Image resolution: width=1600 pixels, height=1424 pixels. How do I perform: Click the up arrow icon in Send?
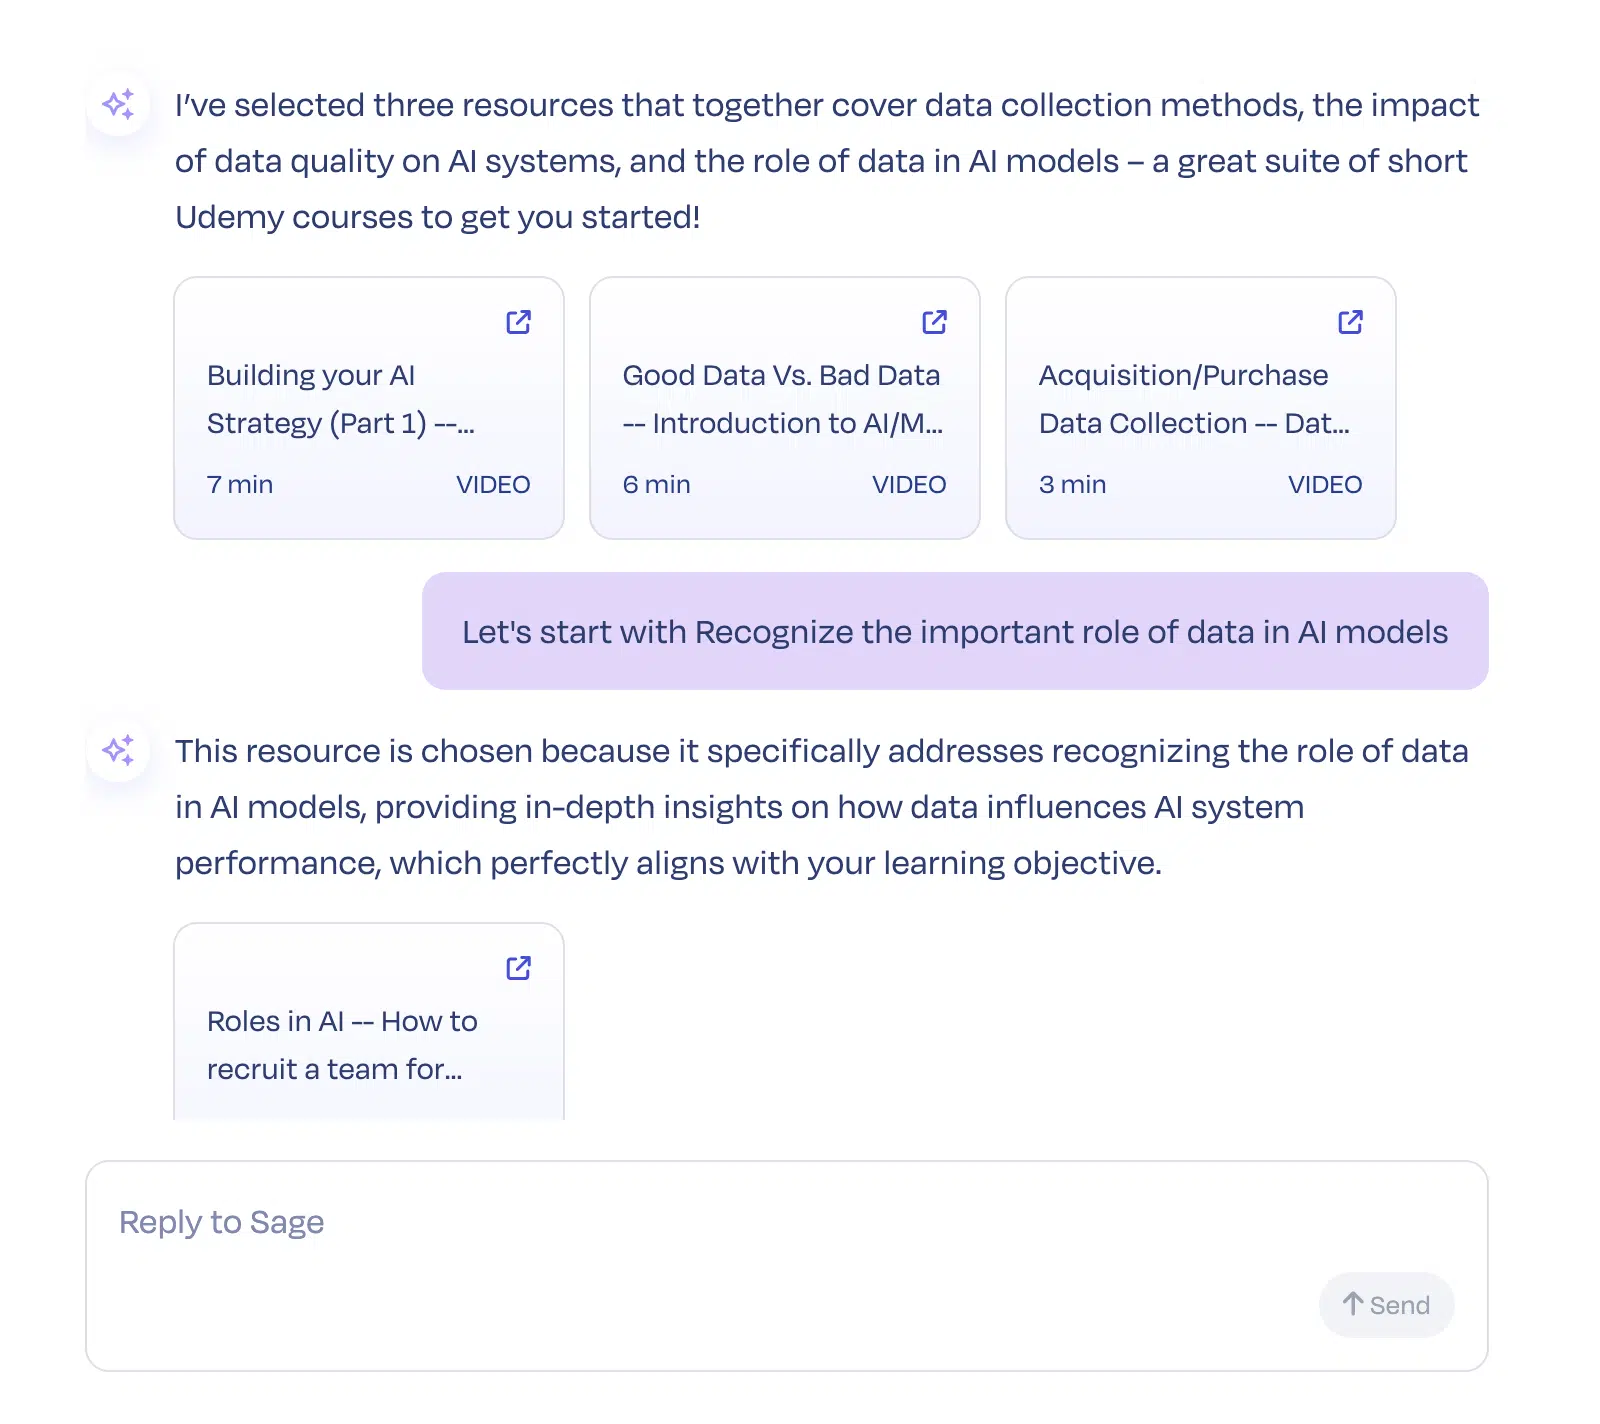(x=1353, y=1304)
